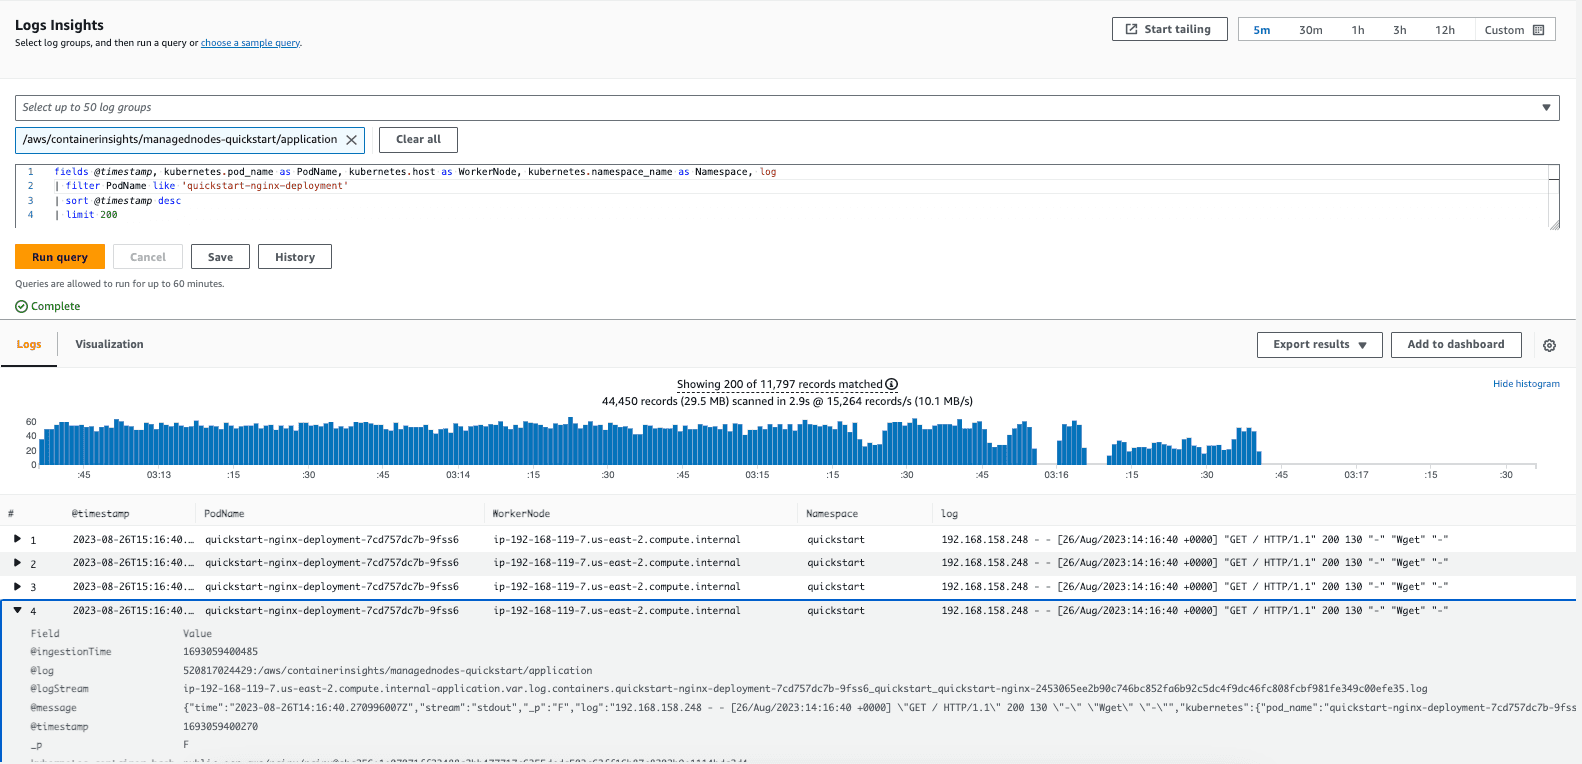Click Add to dashboard
This screenshot has height=764, width=1582.
tap(1456, 345)
